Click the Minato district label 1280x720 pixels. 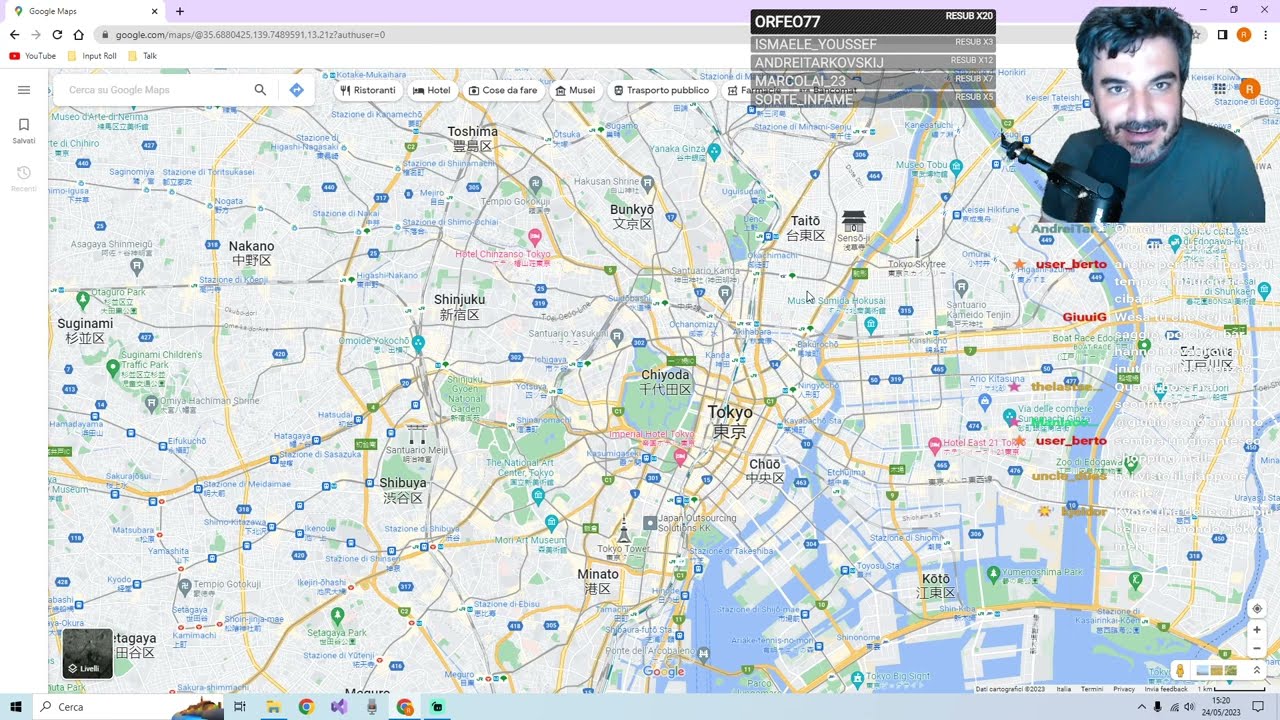598,582
